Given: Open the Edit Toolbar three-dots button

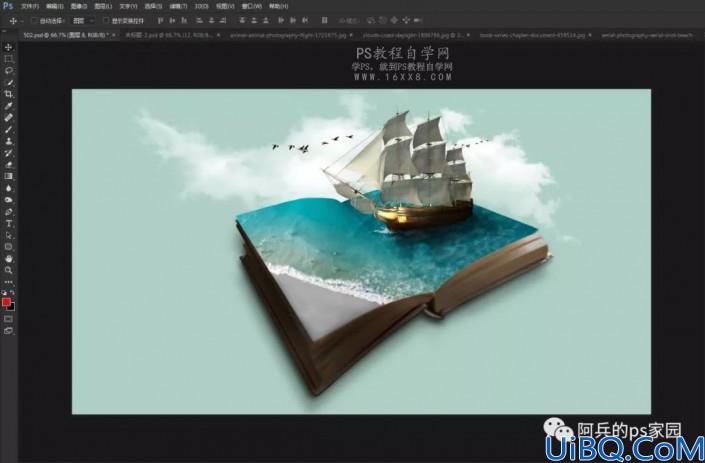Looking at the screenshot, I should [8, 282].
